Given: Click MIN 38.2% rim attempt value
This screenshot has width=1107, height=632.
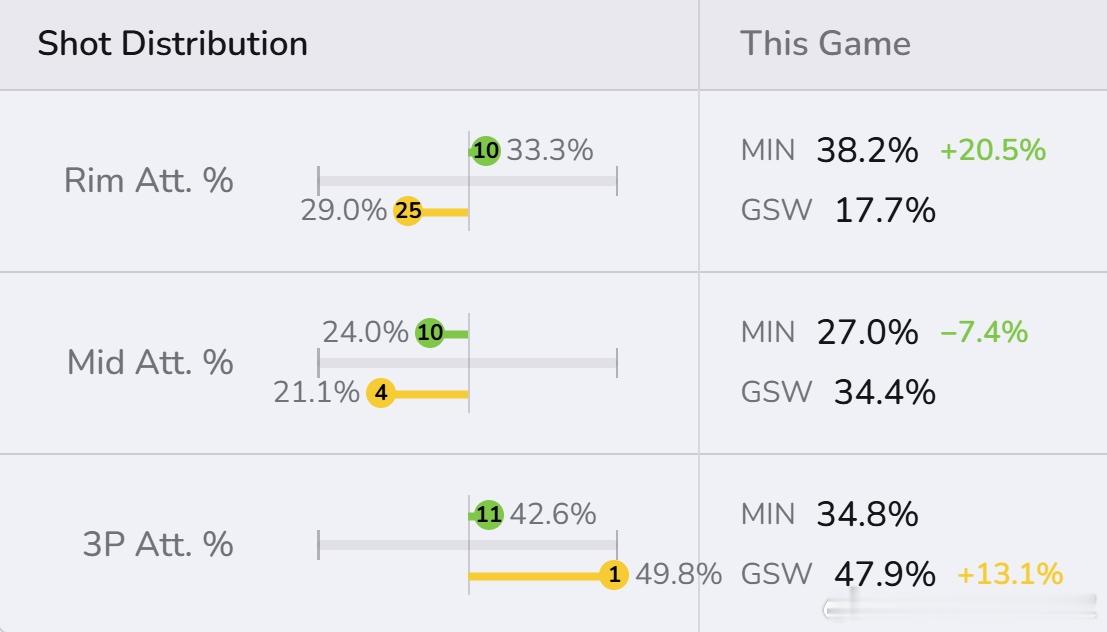Looking at the screenshot, I should (866, 151).
